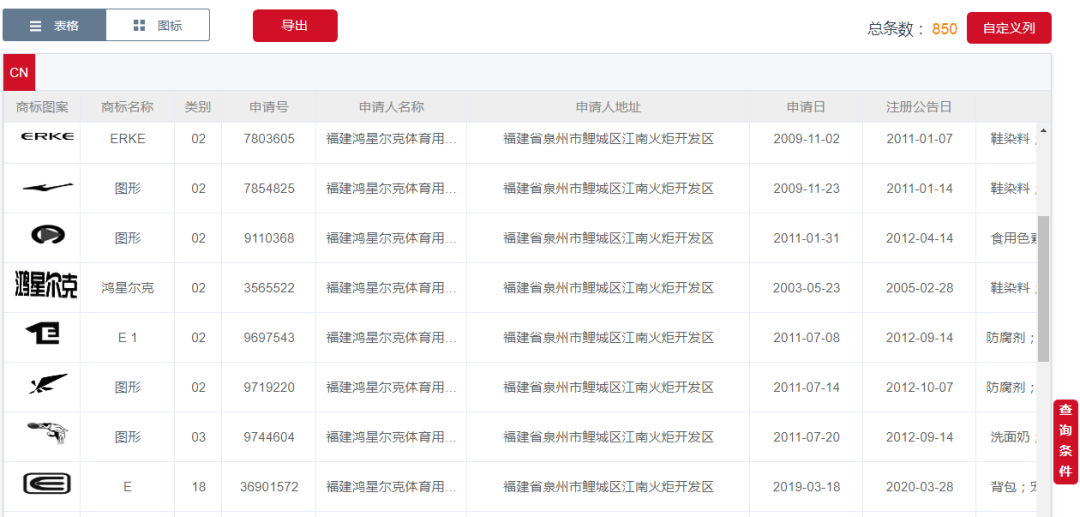Click registration date 2012-04-14
1080x517 pixels.
click(x=920, y=238)
